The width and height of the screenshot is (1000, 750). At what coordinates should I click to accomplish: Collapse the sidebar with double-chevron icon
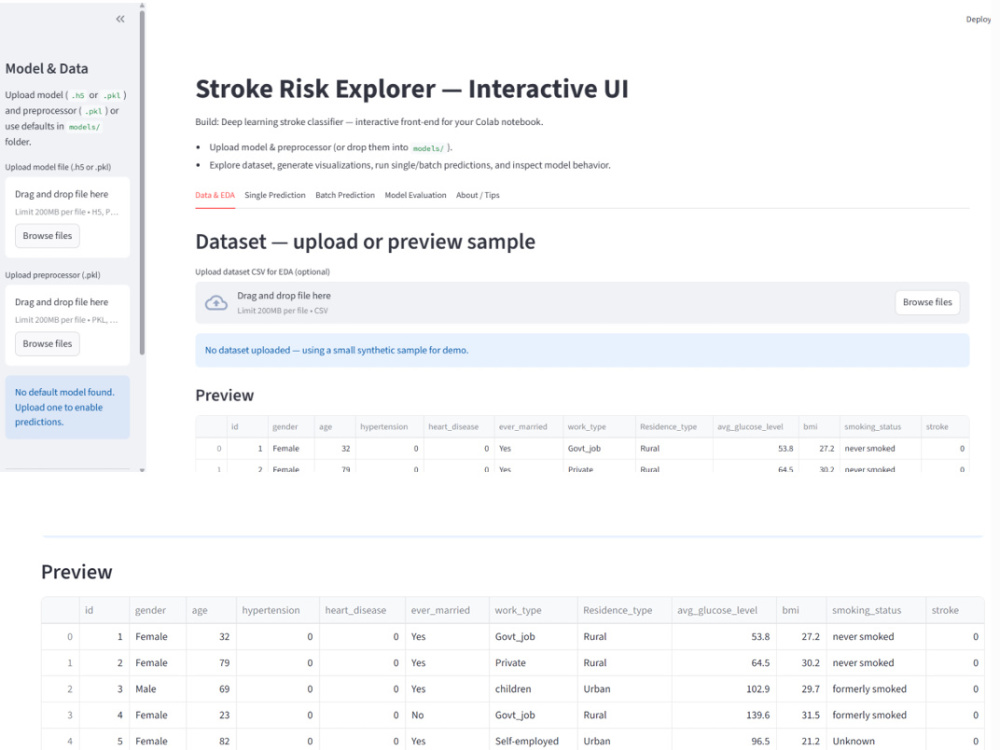[x=120, y=19]
